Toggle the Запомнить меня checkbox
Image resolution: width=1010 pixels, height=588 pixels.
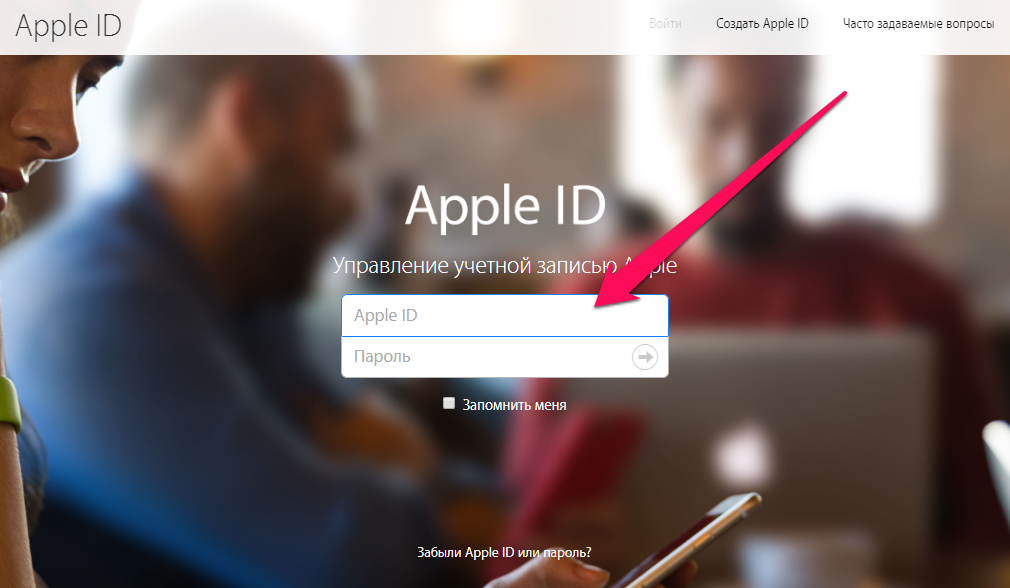point(449,403)
